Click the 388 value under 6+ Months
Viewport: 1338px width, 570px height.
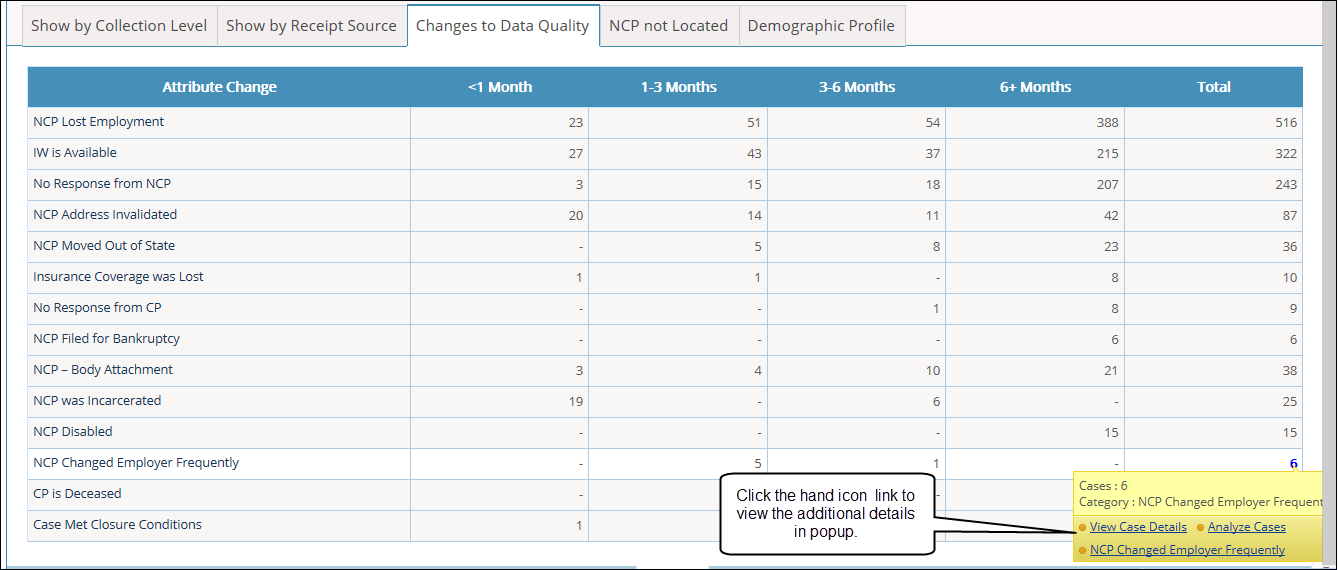point(1107,123)
